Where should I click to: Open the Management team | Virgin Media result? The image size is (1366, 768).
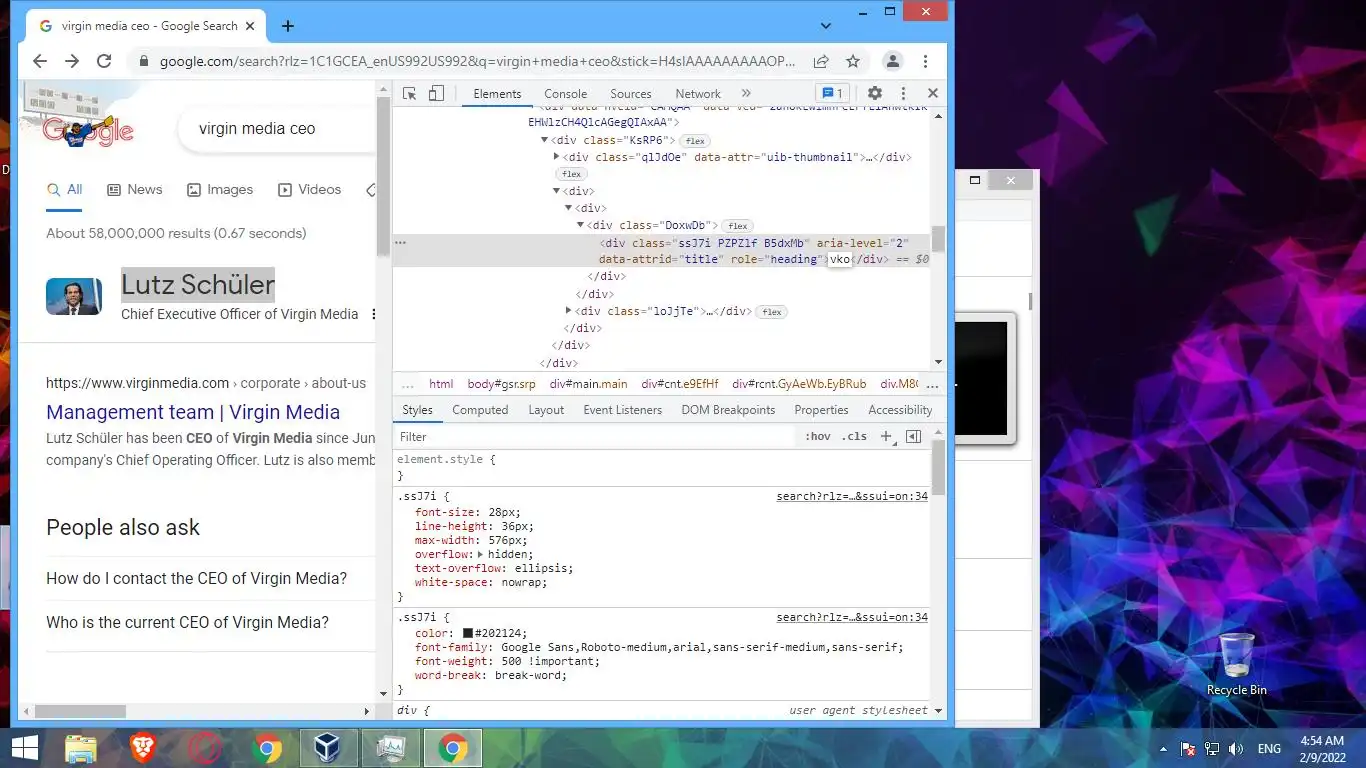[x=193, y=412]
